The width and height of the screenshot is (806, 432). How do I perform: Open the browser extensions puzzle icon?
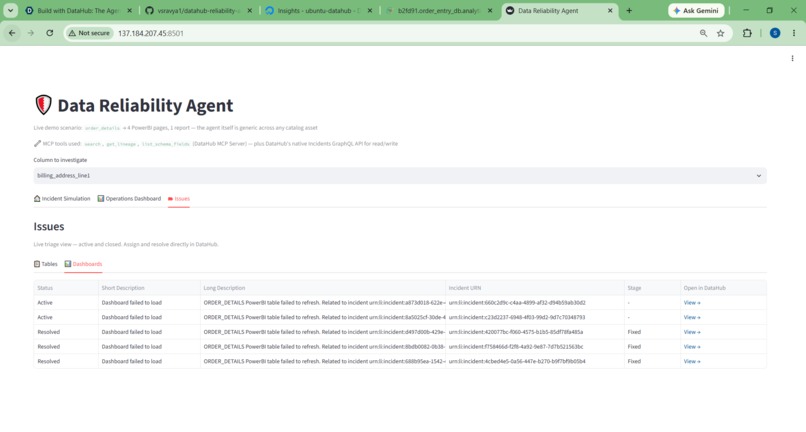[747, 33]
